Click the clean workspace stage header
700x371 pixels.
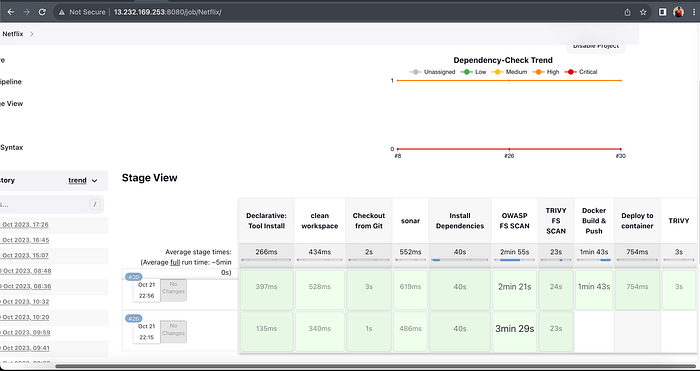(320, 221)
